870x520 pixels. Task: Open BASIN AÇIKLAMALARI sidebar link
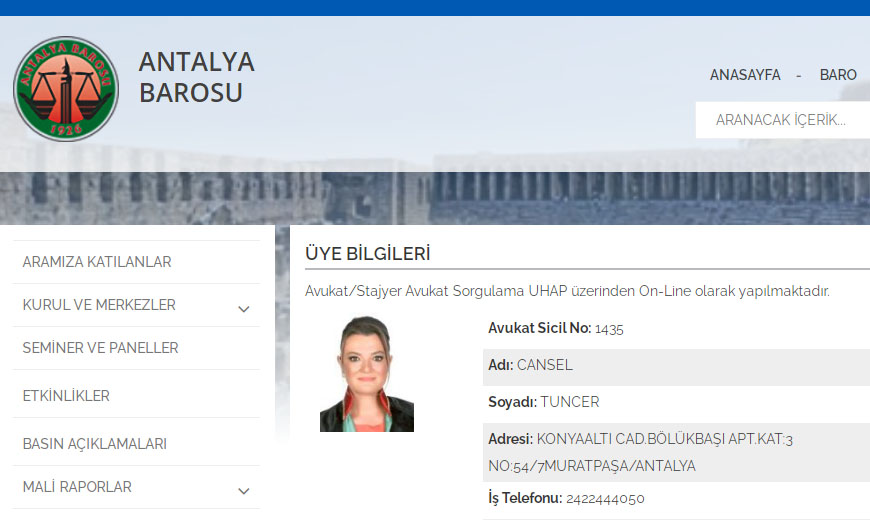pos(94,444)
